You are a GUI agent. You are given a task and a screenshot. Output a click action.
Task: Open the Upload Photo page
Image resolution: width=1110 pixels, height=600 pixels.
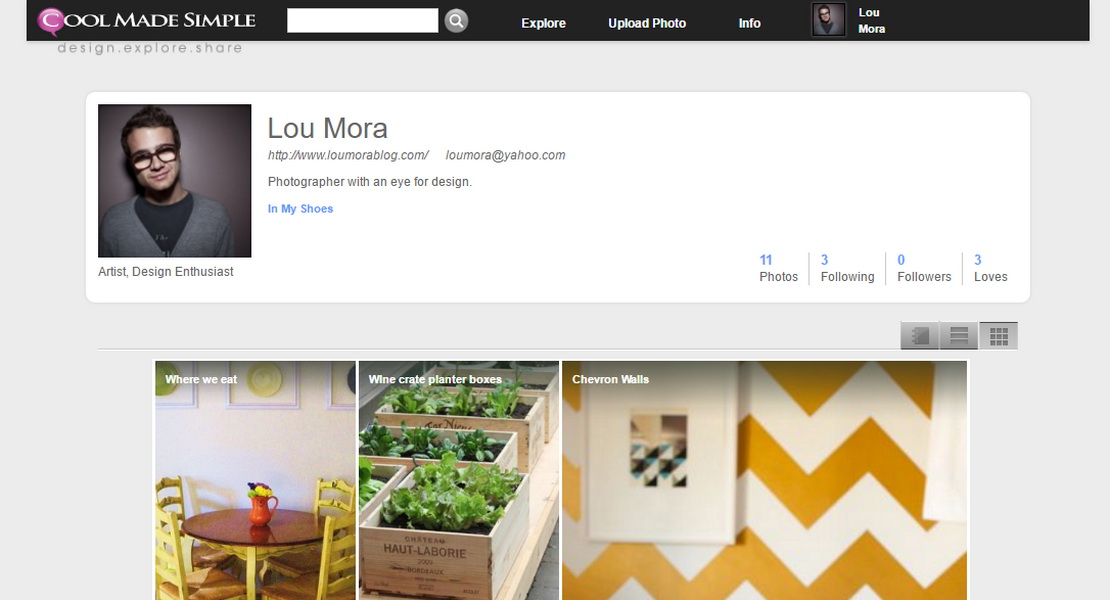tap(647, 23)
